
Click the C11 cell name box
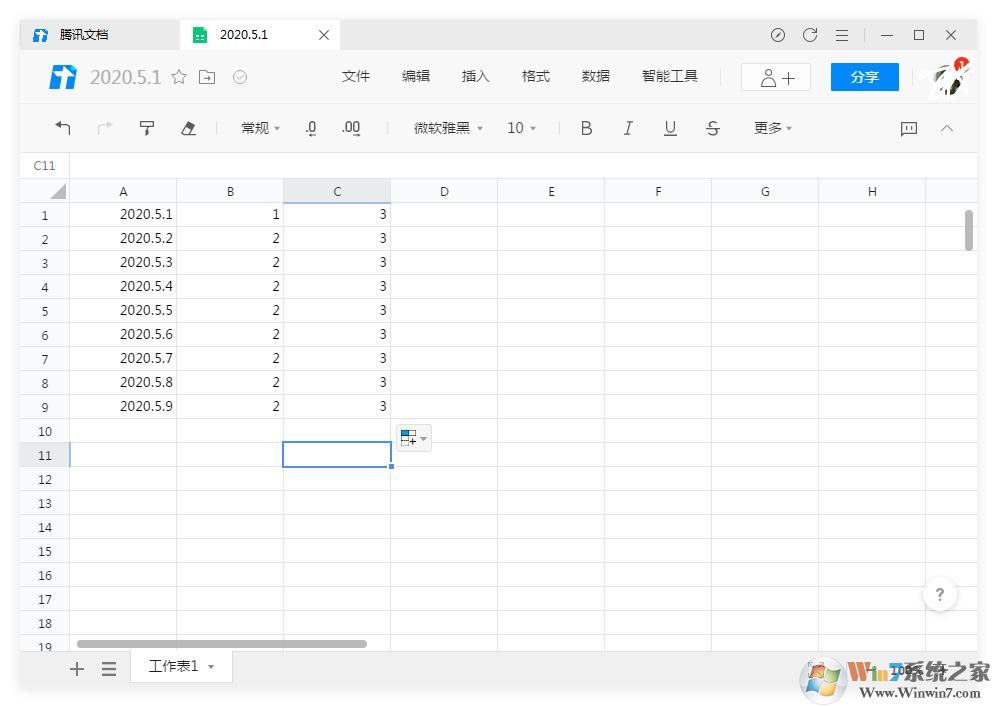[42, 165]
